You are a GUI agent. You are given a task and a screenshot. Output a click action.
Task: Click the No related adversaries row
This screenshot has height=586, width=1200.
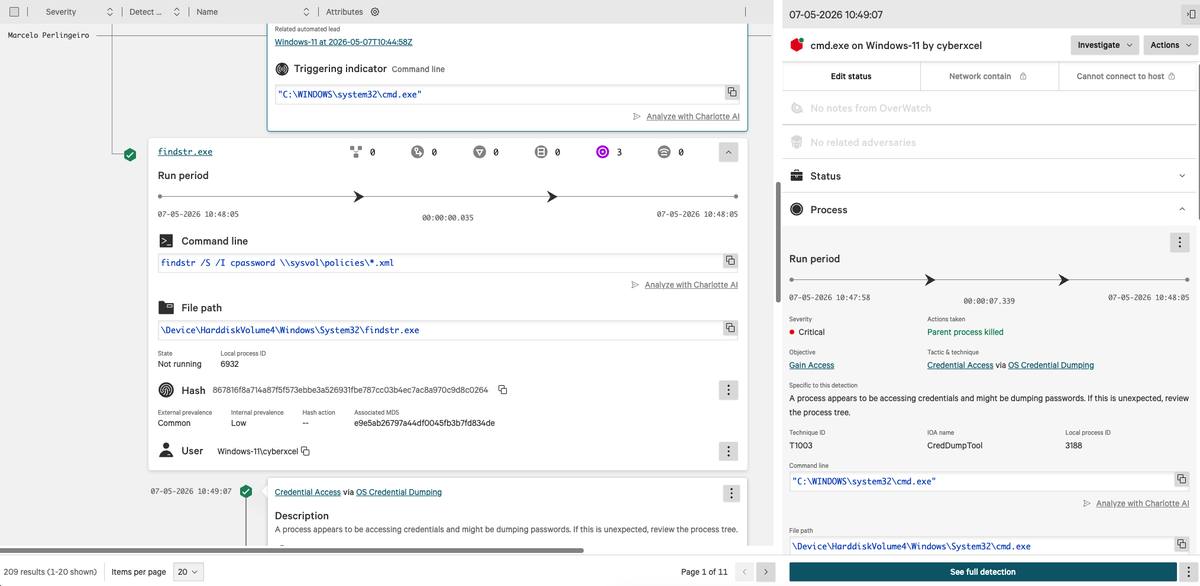point(989,142)
